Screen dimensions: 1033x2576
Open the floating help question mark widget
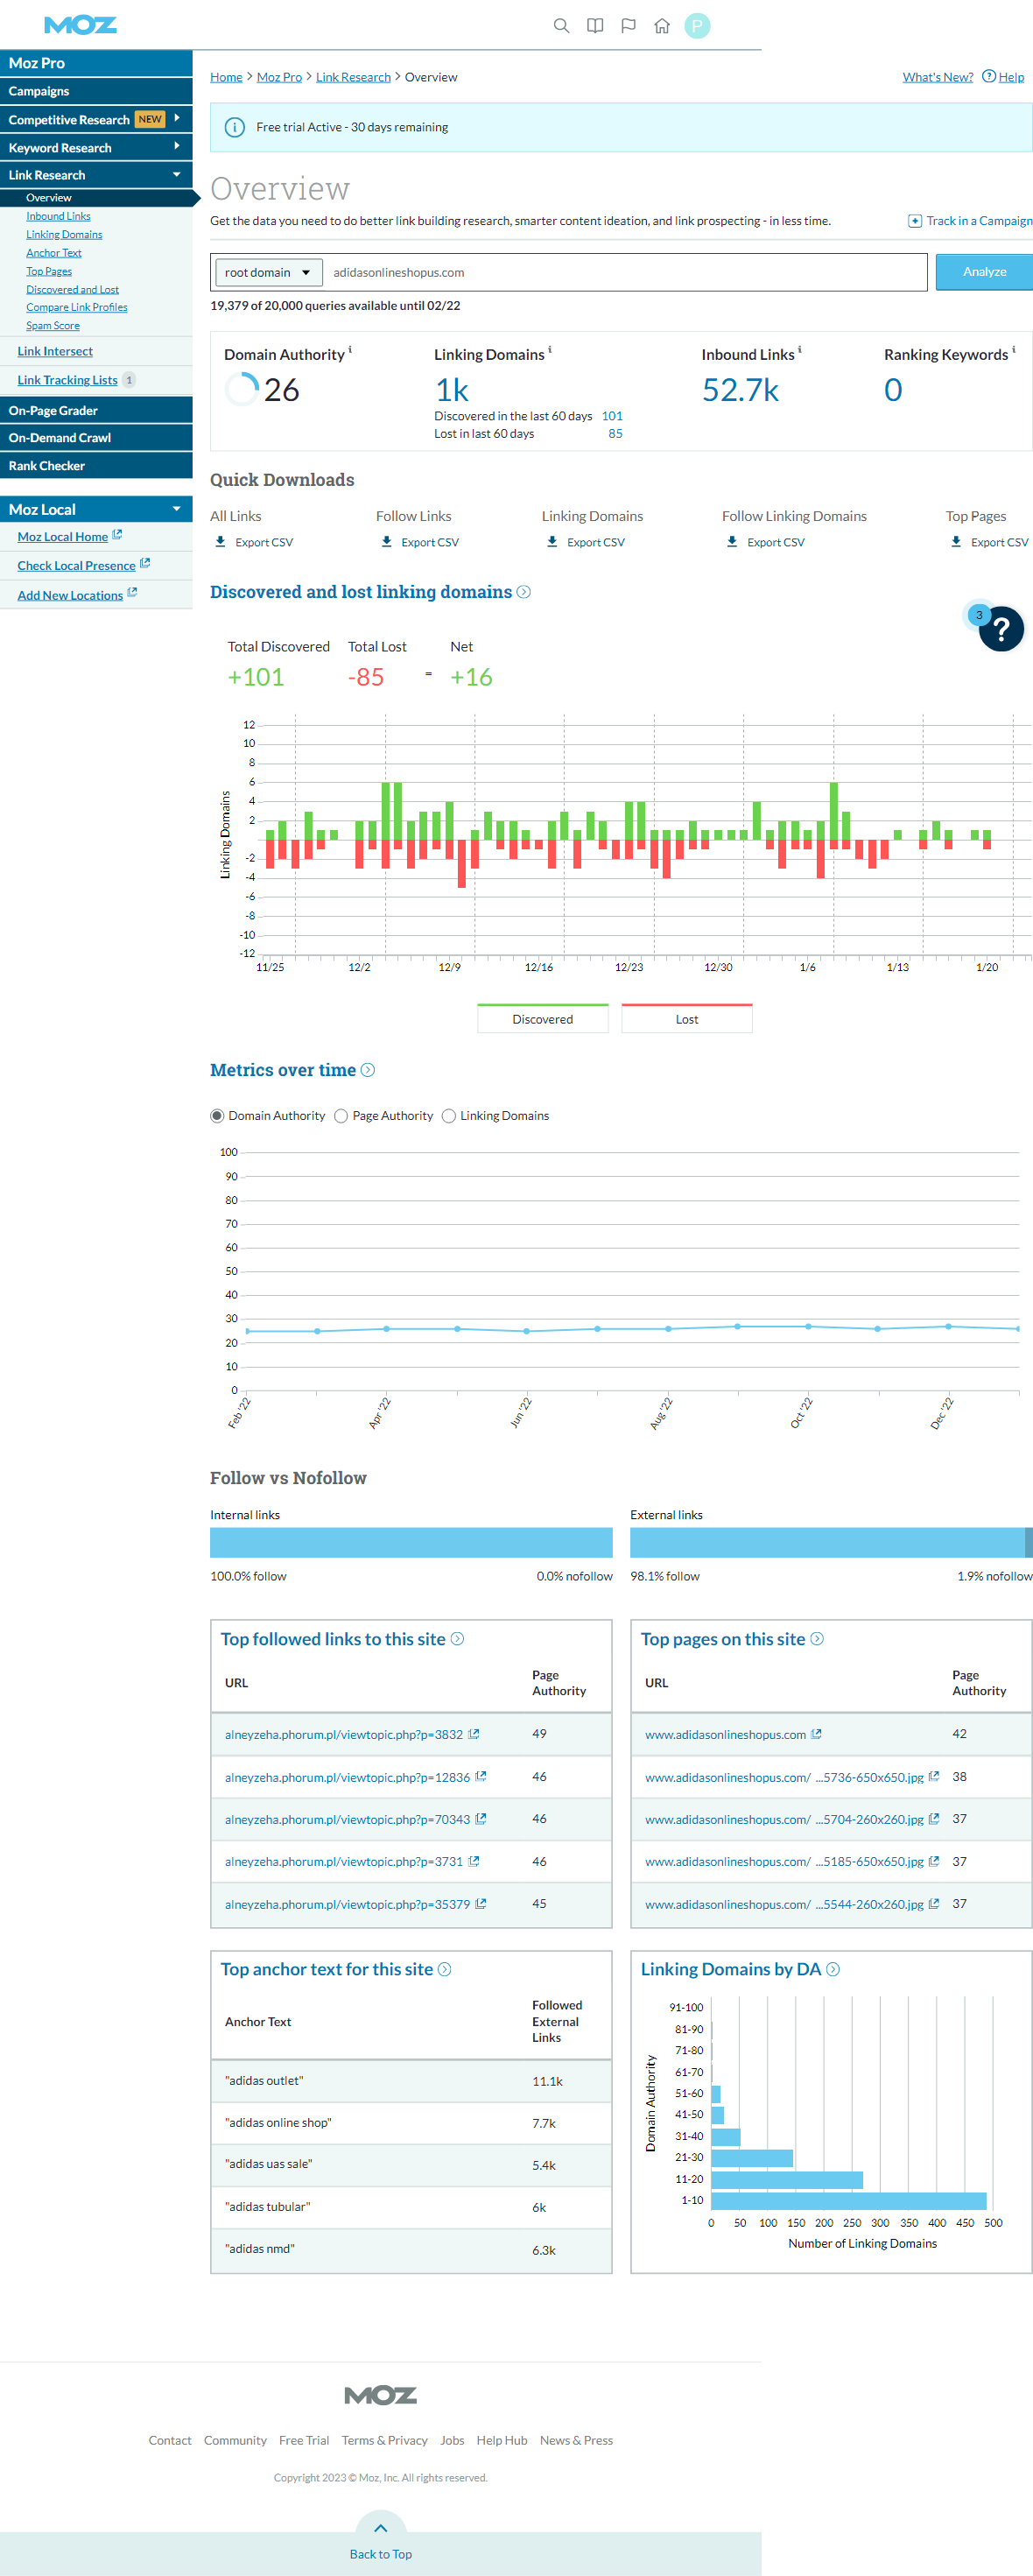1001,629
